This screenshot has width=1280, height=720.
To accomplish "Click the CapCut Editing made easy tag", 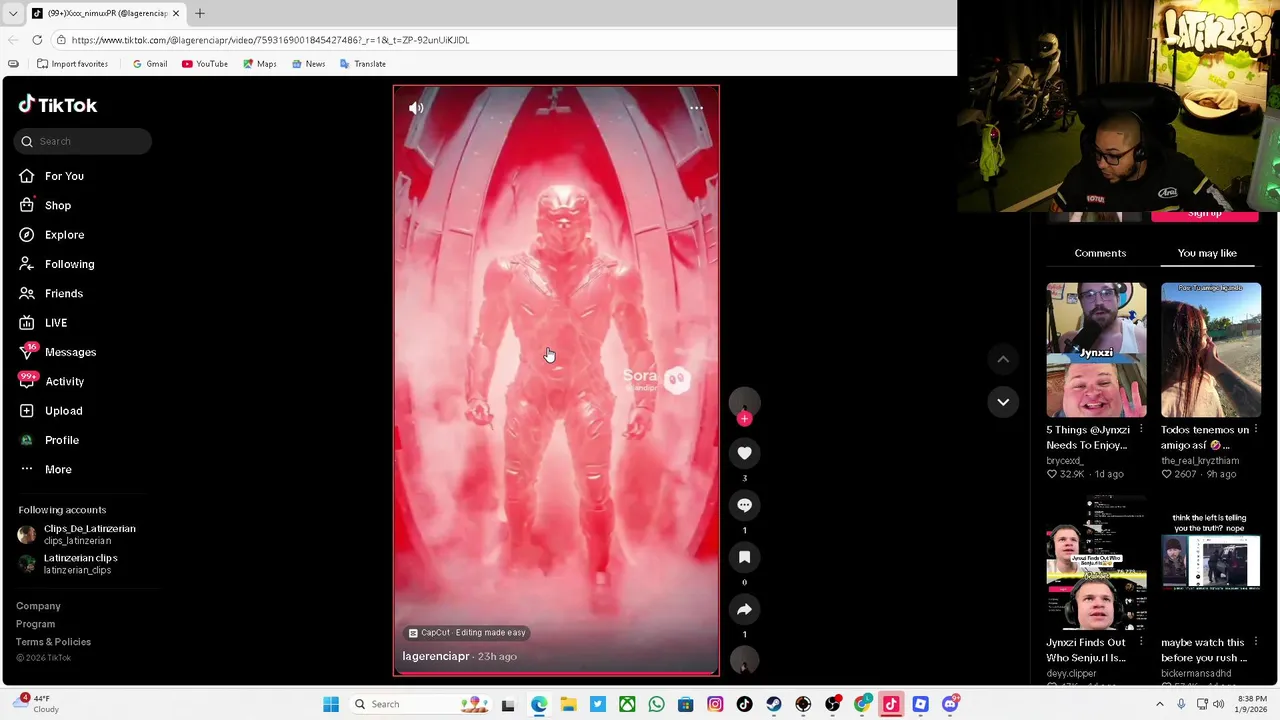I will tap(467, 632).
